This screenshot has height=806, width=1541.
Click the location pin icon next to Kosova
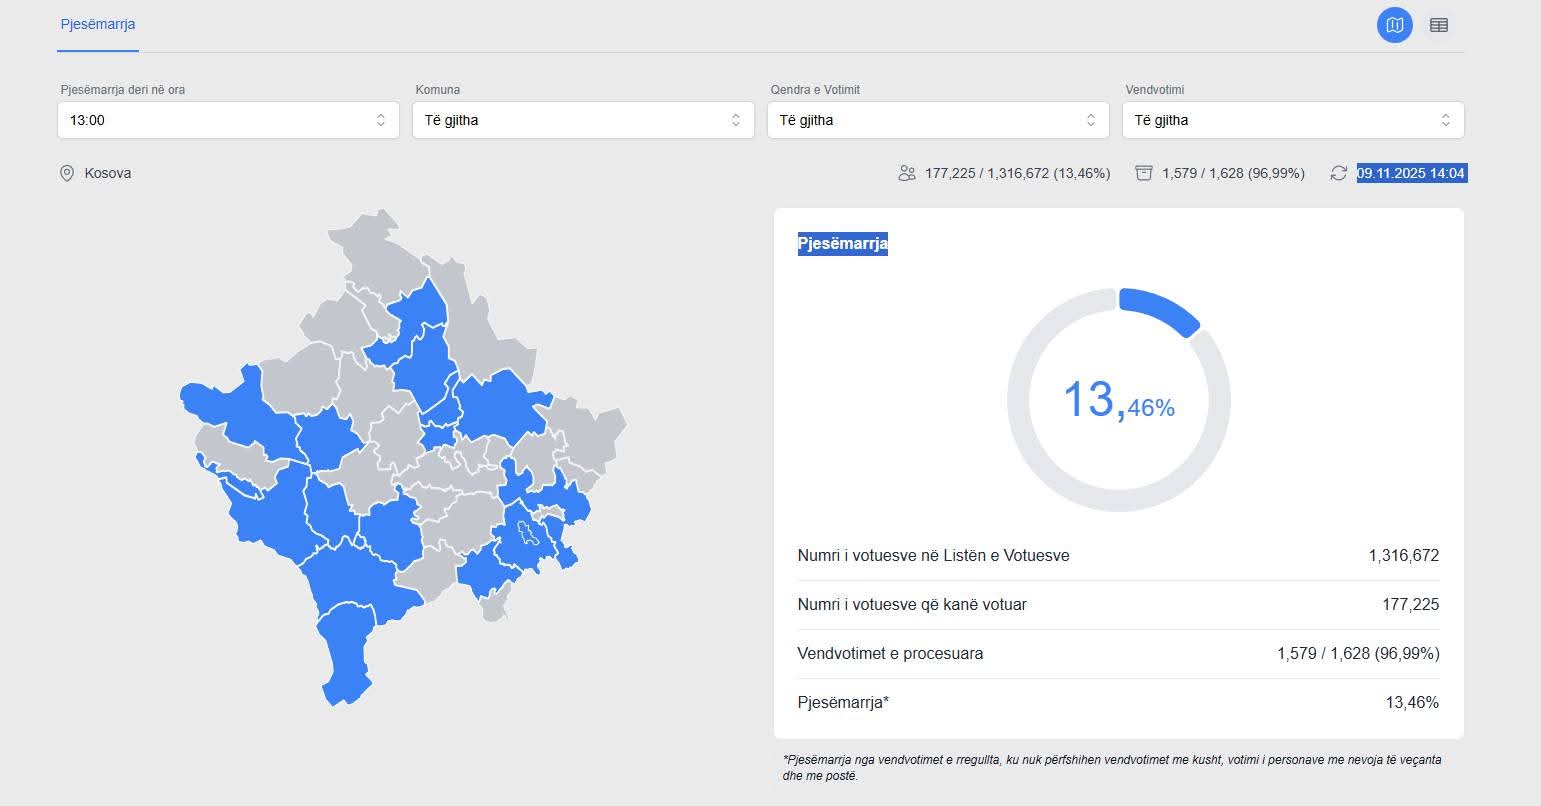click(x=67, y=173)
